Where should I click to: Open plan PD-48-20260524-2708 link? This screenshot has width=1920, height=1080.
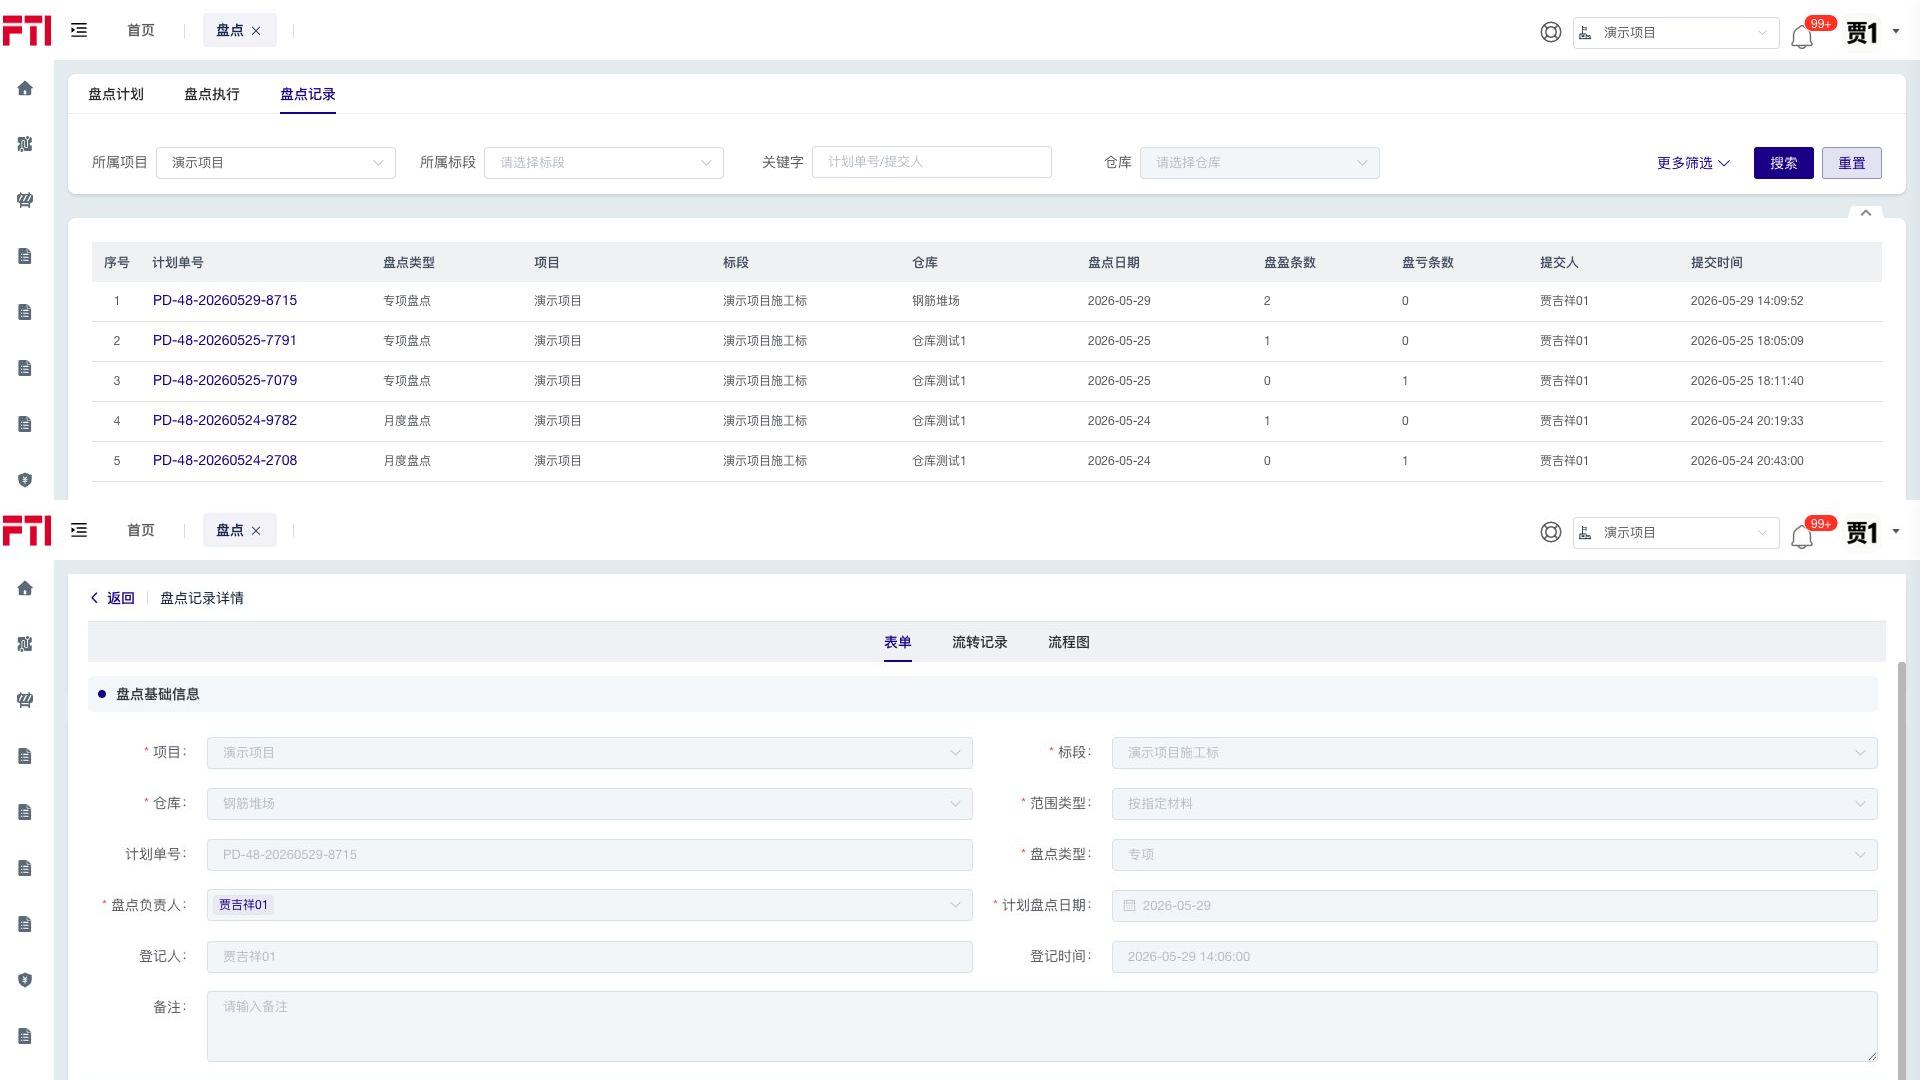click(x=225, y=460)
